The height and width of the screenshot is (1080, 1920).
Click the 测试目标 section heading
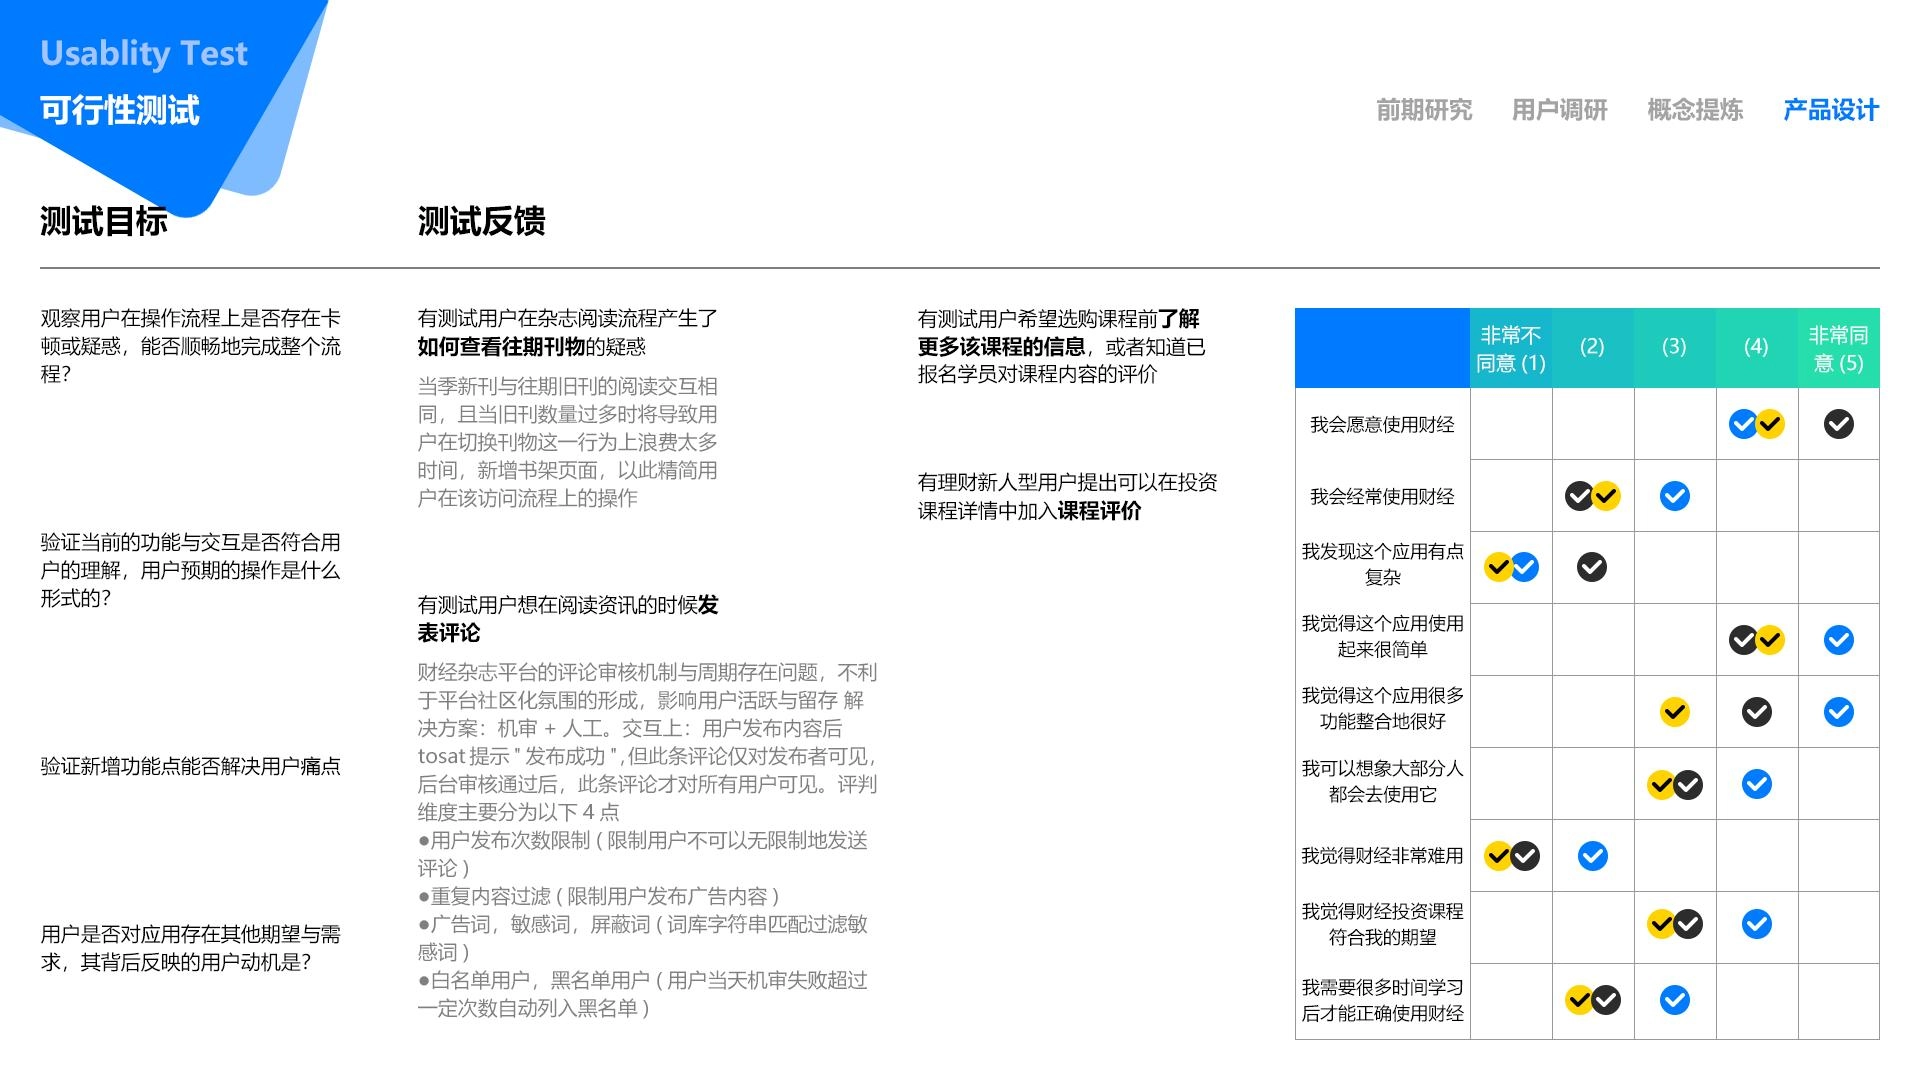tap(103, 221)
